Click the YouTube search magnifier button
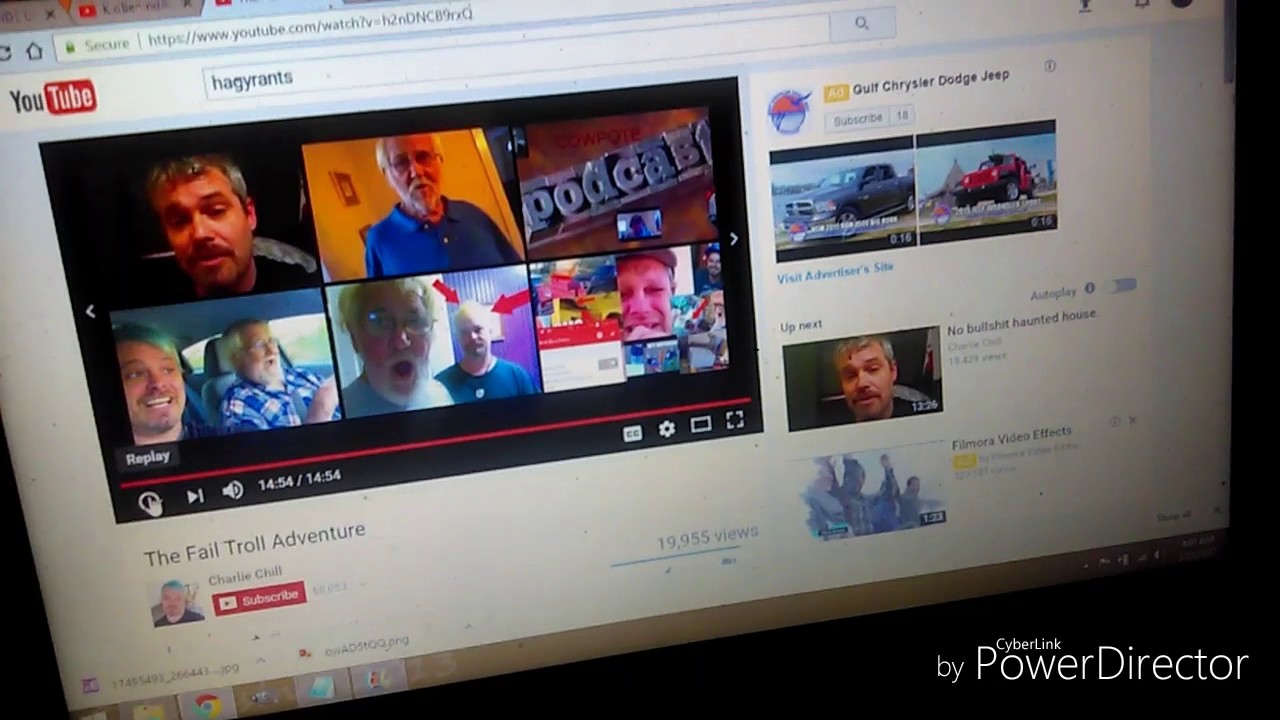 [x=862, y=24]
